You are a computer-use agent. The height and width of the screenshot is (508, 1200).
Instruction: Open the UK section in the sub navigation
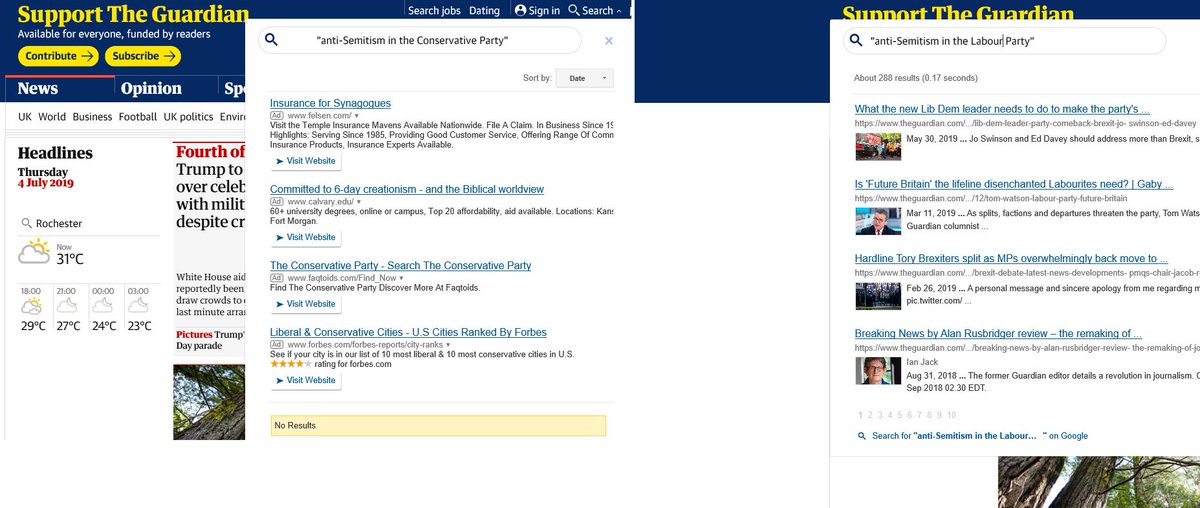click(x=26, y=117)
